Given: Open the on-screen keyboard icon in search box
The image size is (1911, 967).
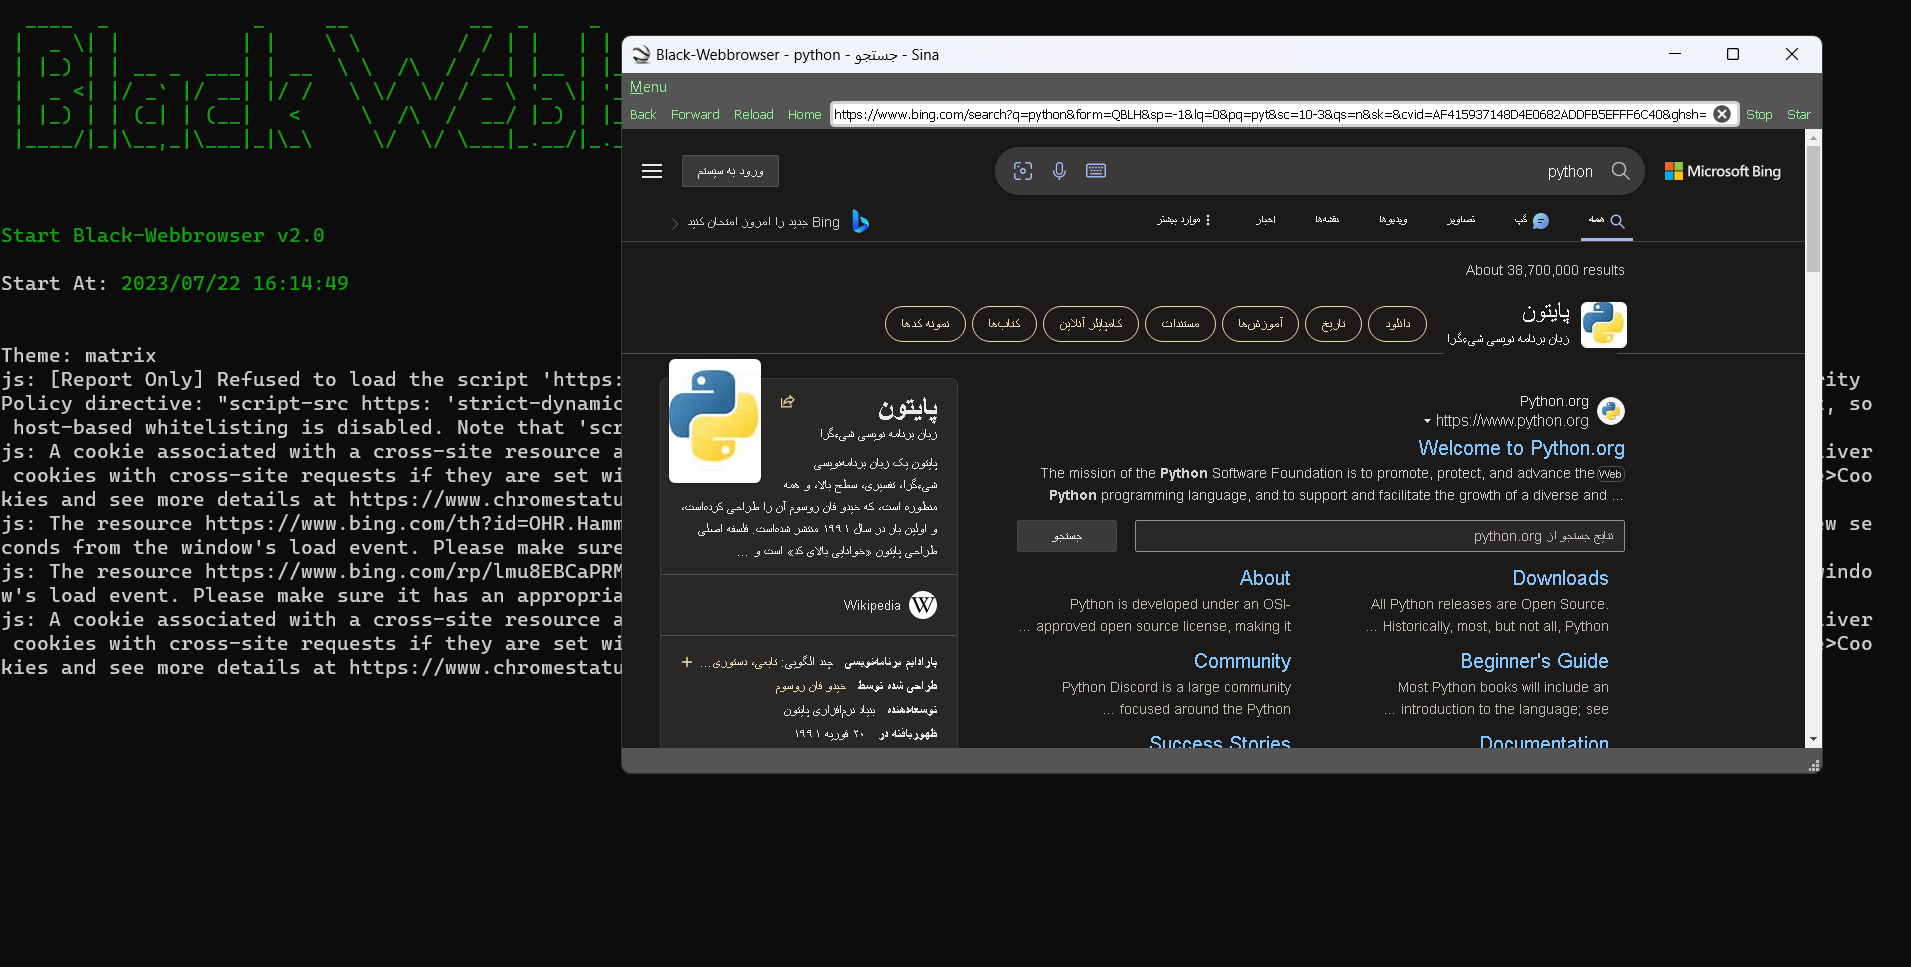Looking at the screenshot, I should point(1096,171).
